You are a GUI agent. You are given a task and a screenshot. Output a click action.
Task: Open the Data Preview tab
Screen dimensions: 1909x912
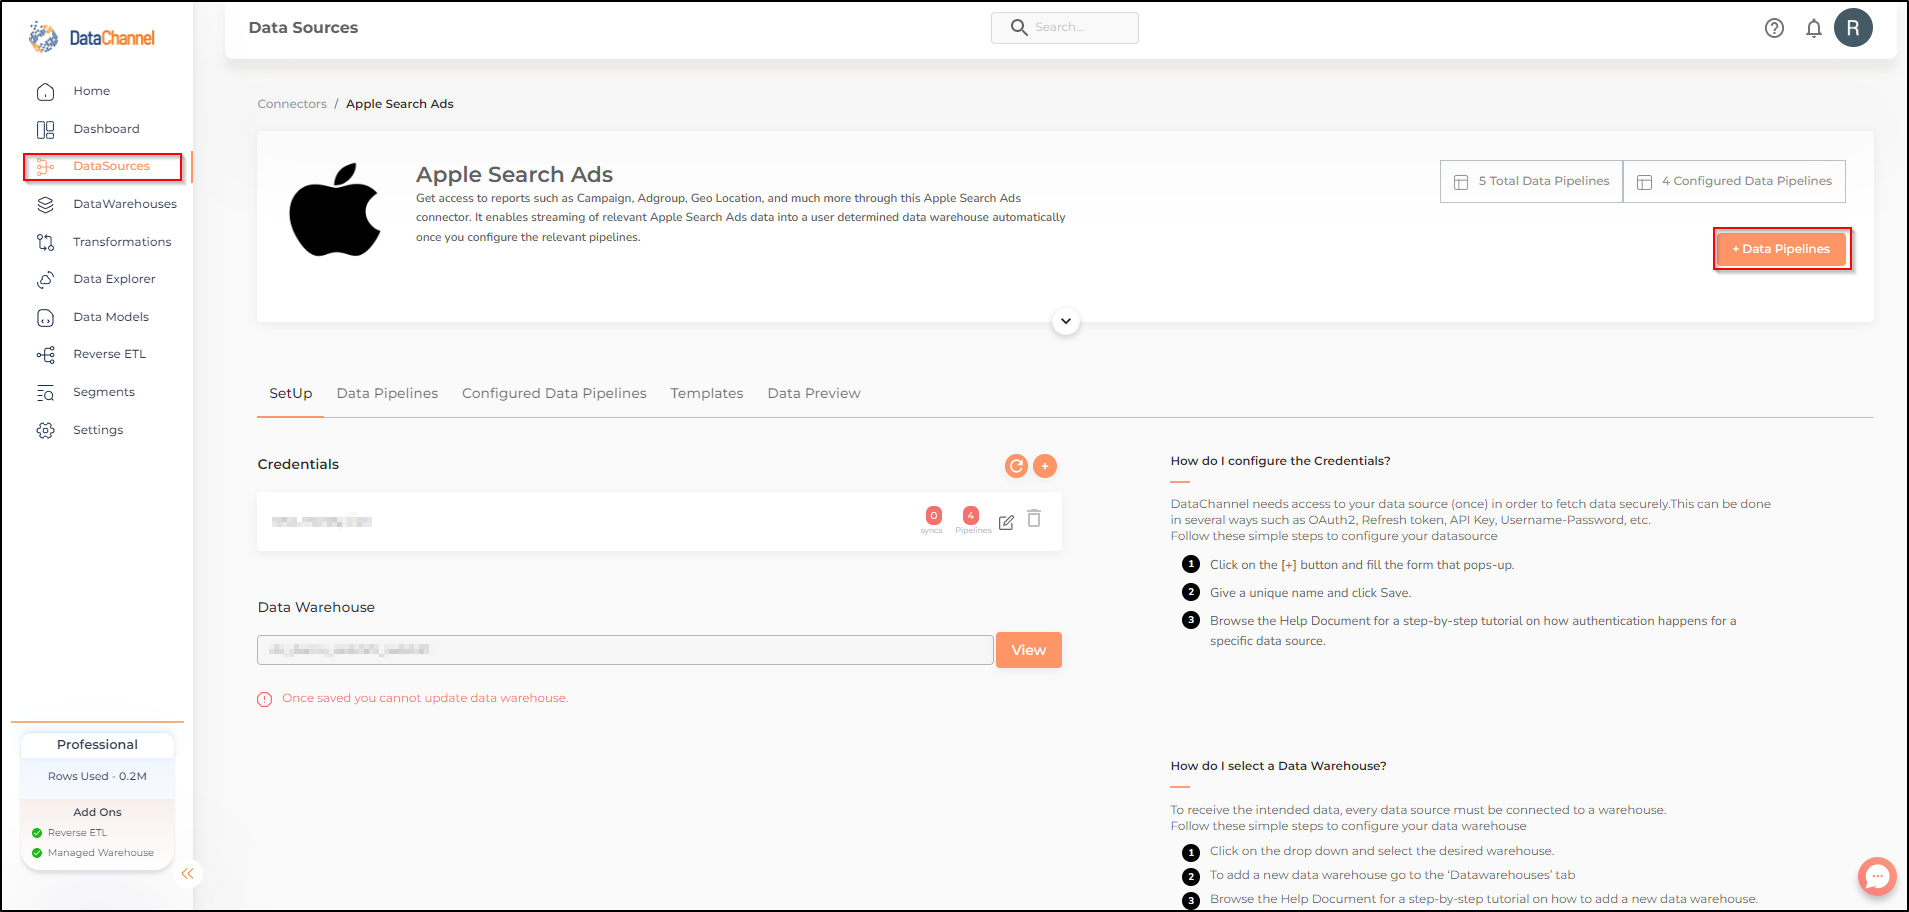pos(814,393)
